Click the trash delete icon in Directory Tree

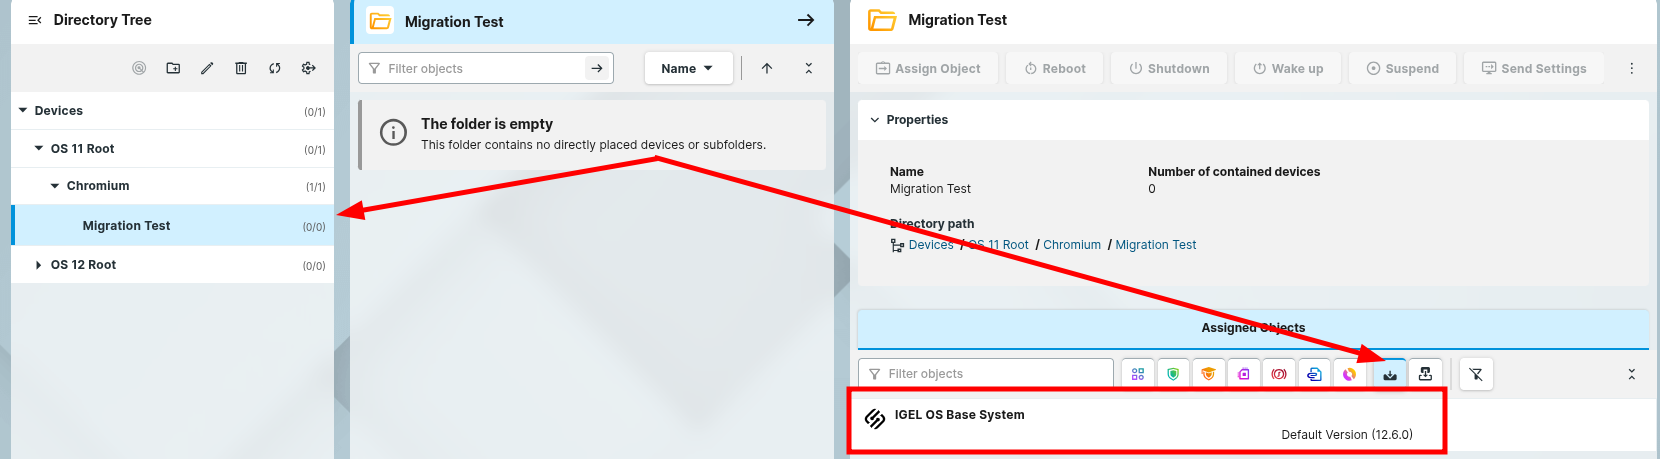pos(241,68)
